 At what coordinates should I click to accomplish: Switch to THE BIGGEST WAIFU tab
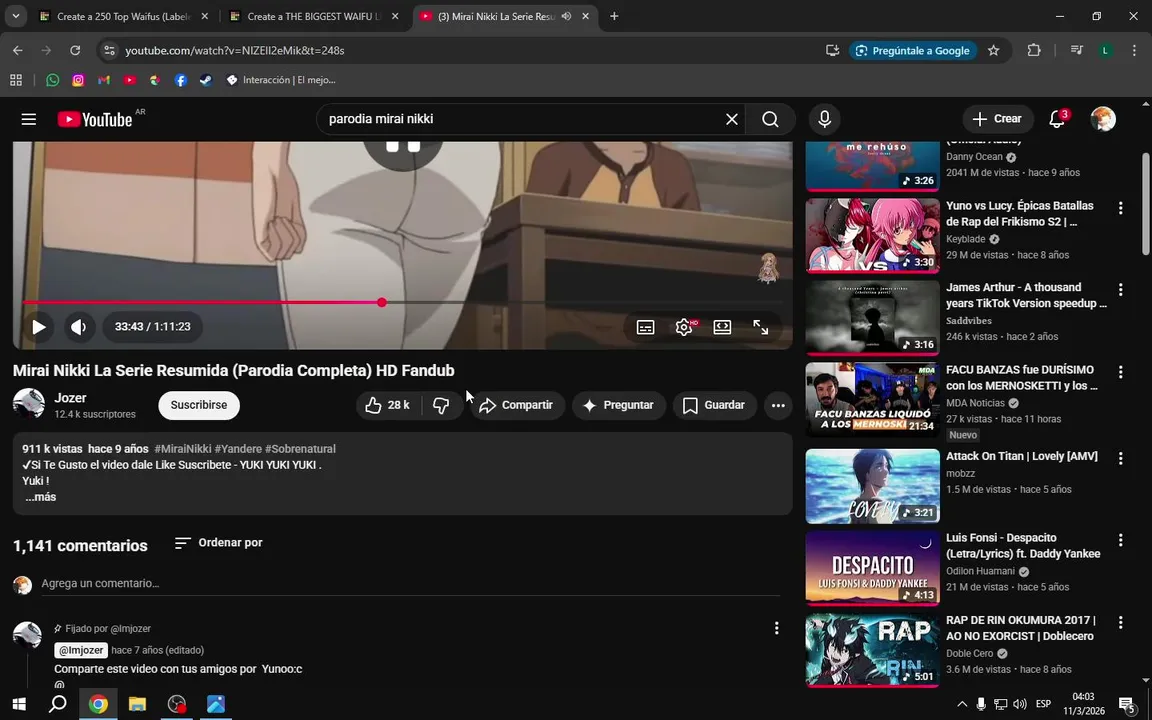coord(314,16)
